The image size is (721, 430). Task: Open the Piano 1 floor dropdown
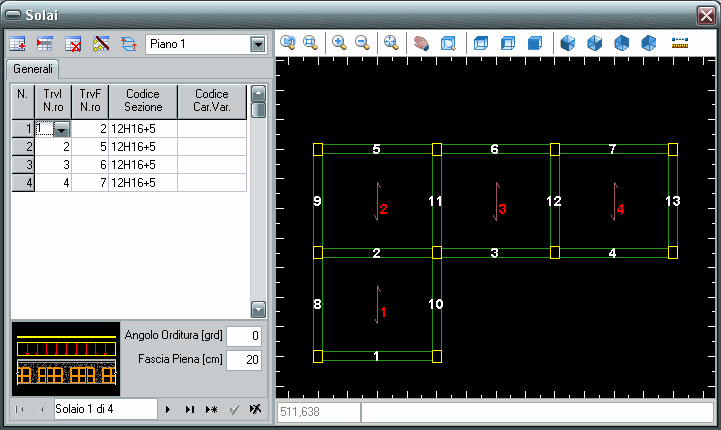258,44
